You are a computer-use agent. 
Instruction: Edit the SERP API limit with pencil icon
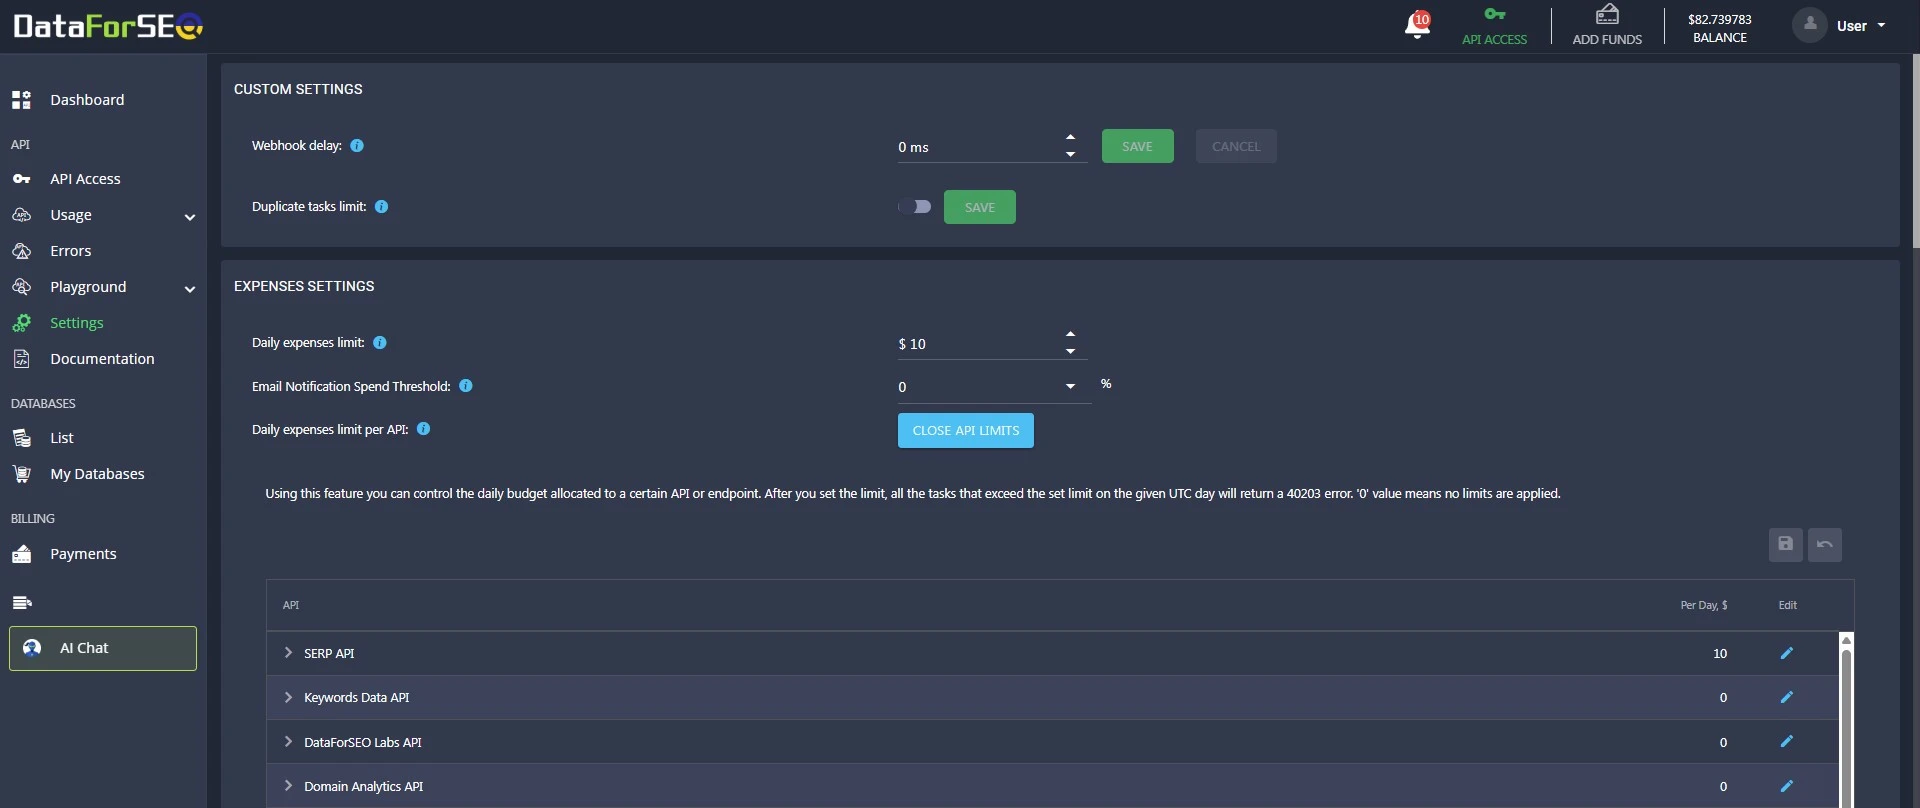point(1787,653)
